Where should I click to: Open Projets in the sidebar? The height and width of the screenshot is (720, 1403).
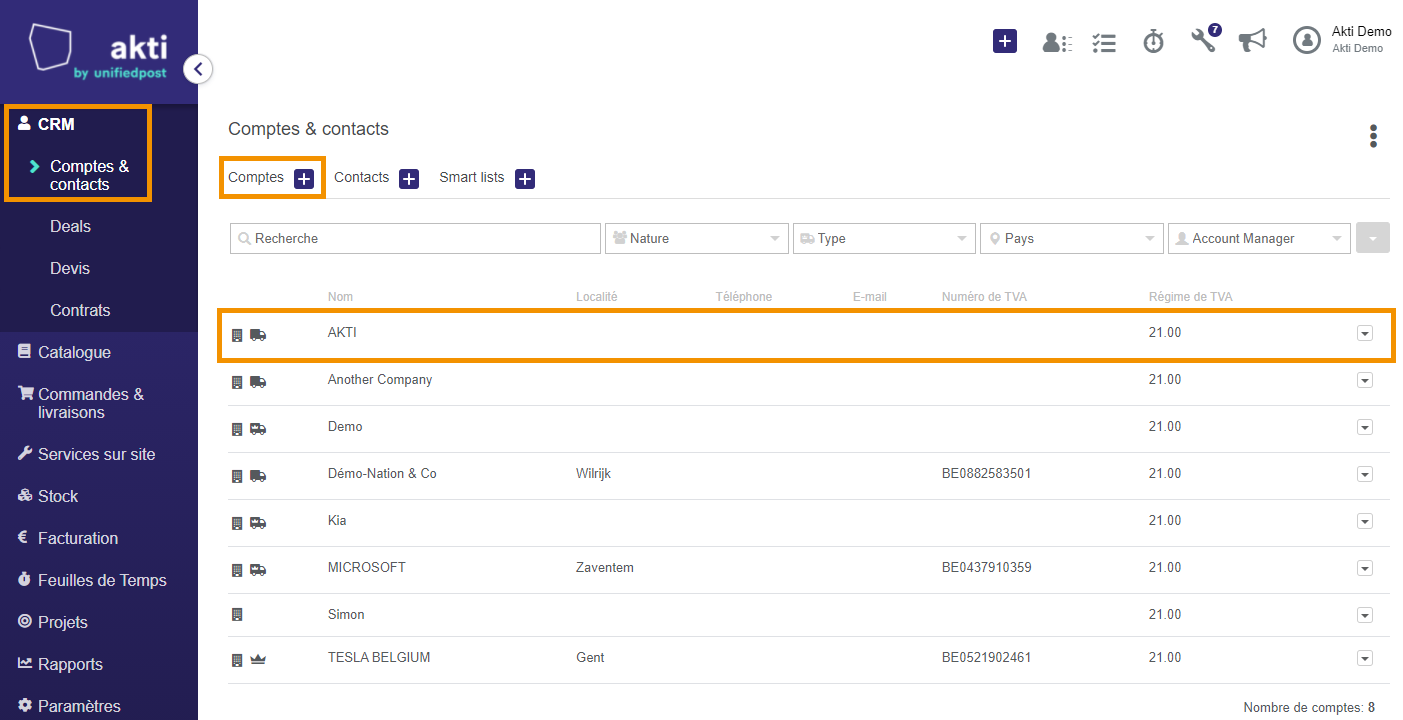point(63,622)
